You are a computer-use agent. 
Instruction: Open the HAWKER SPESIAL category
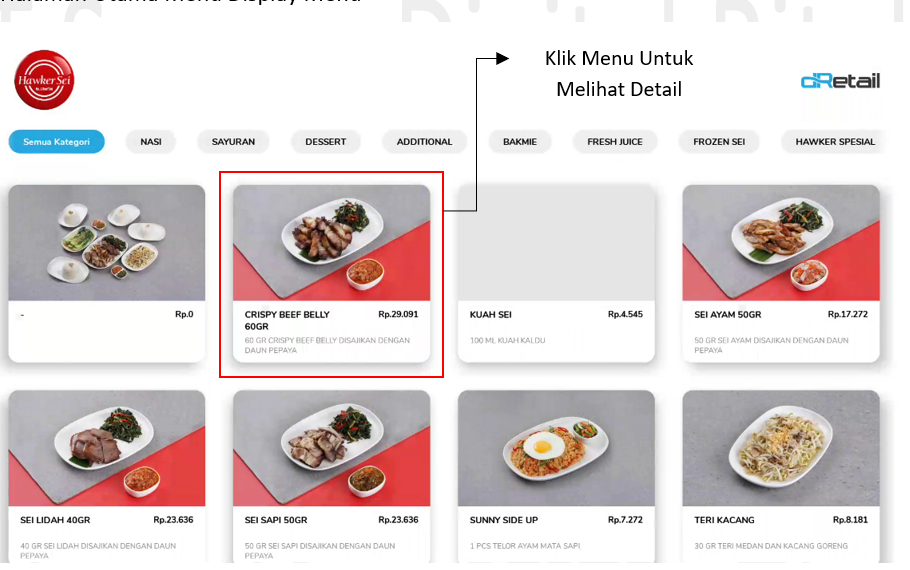tap(835, 142)
